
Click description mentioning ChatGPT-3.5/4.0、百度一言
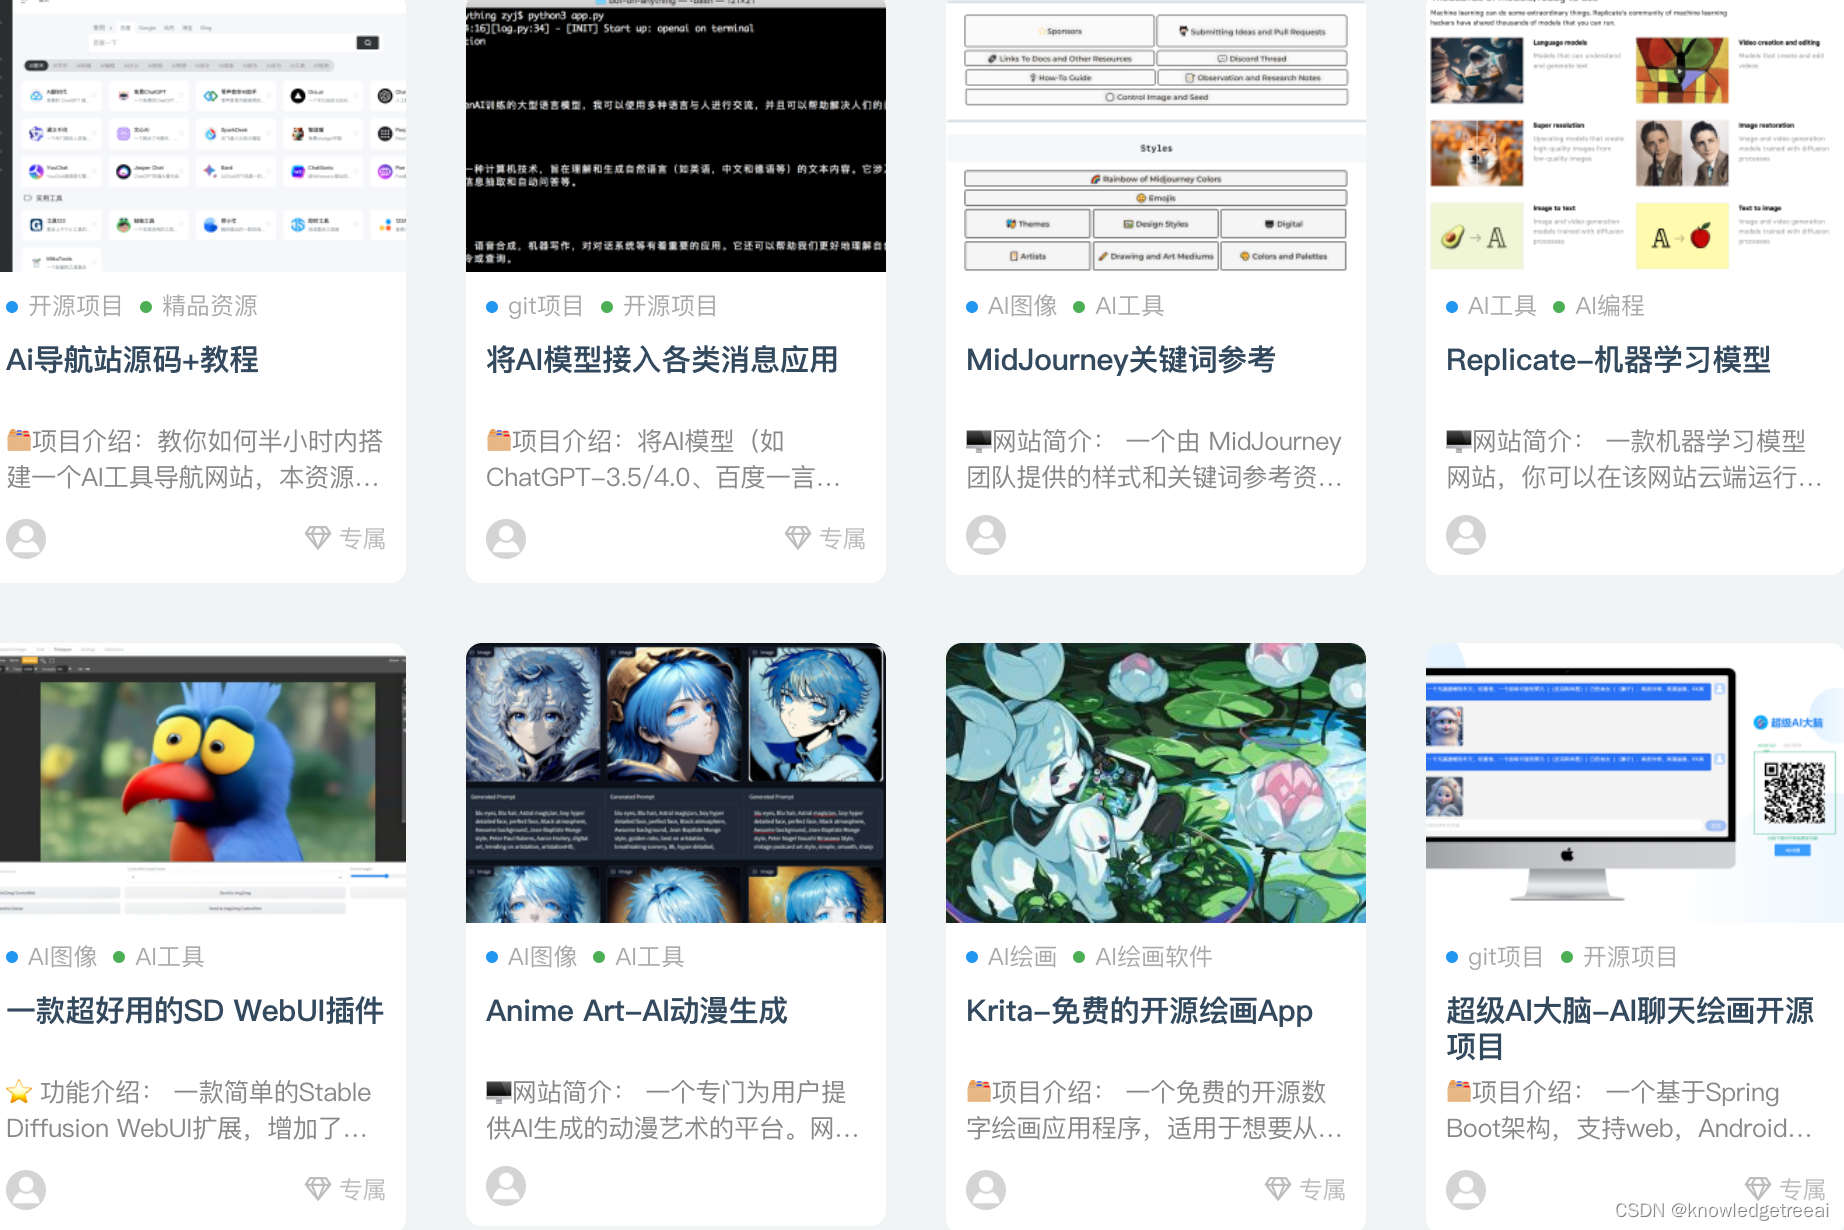[x=663, y=459]
